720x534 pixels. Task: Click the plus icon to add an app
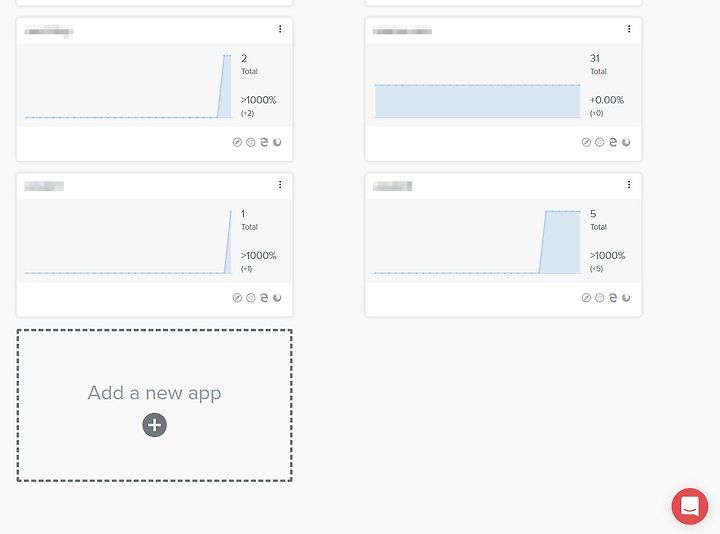(x=154, y=425)
